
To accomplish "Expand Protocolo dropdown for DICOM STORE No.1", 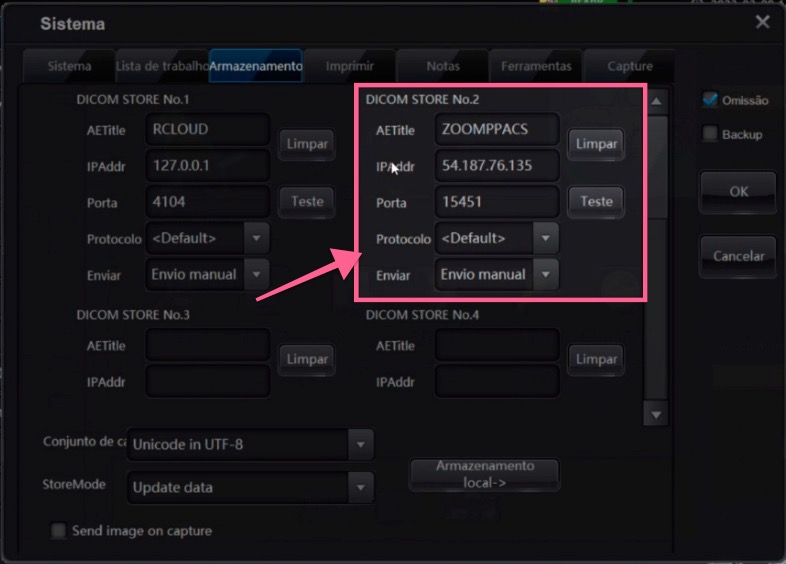I will (x=256, y=239).
